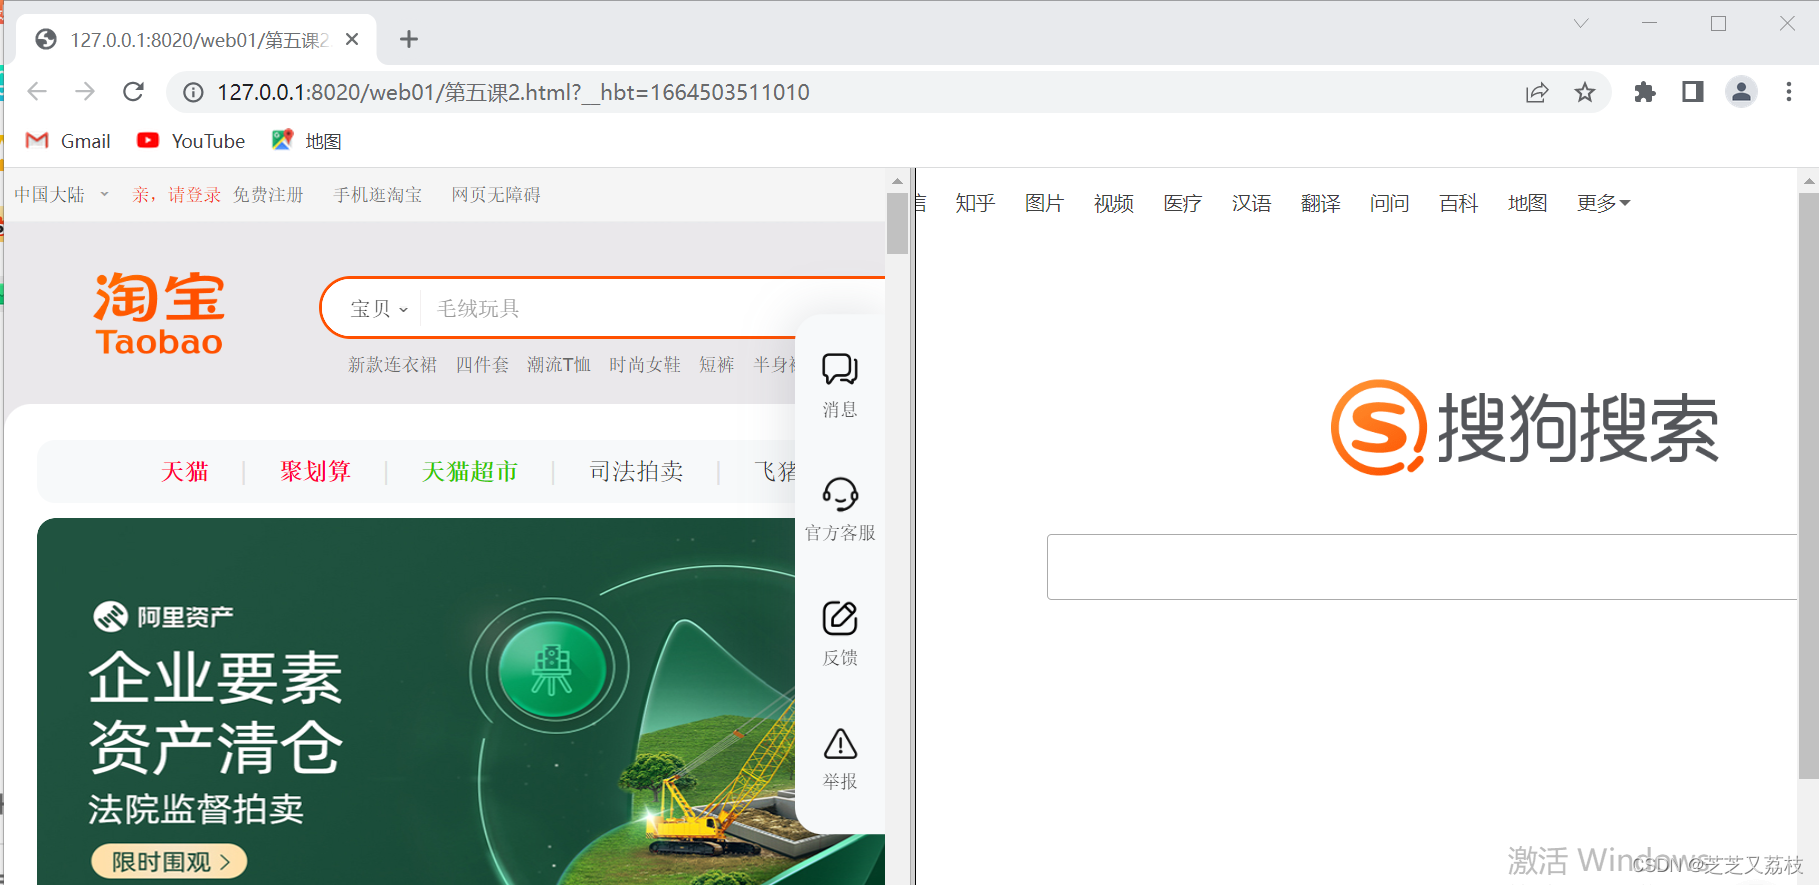
Task: Open 消息 messages icon in sidebar
Action: 840,384
